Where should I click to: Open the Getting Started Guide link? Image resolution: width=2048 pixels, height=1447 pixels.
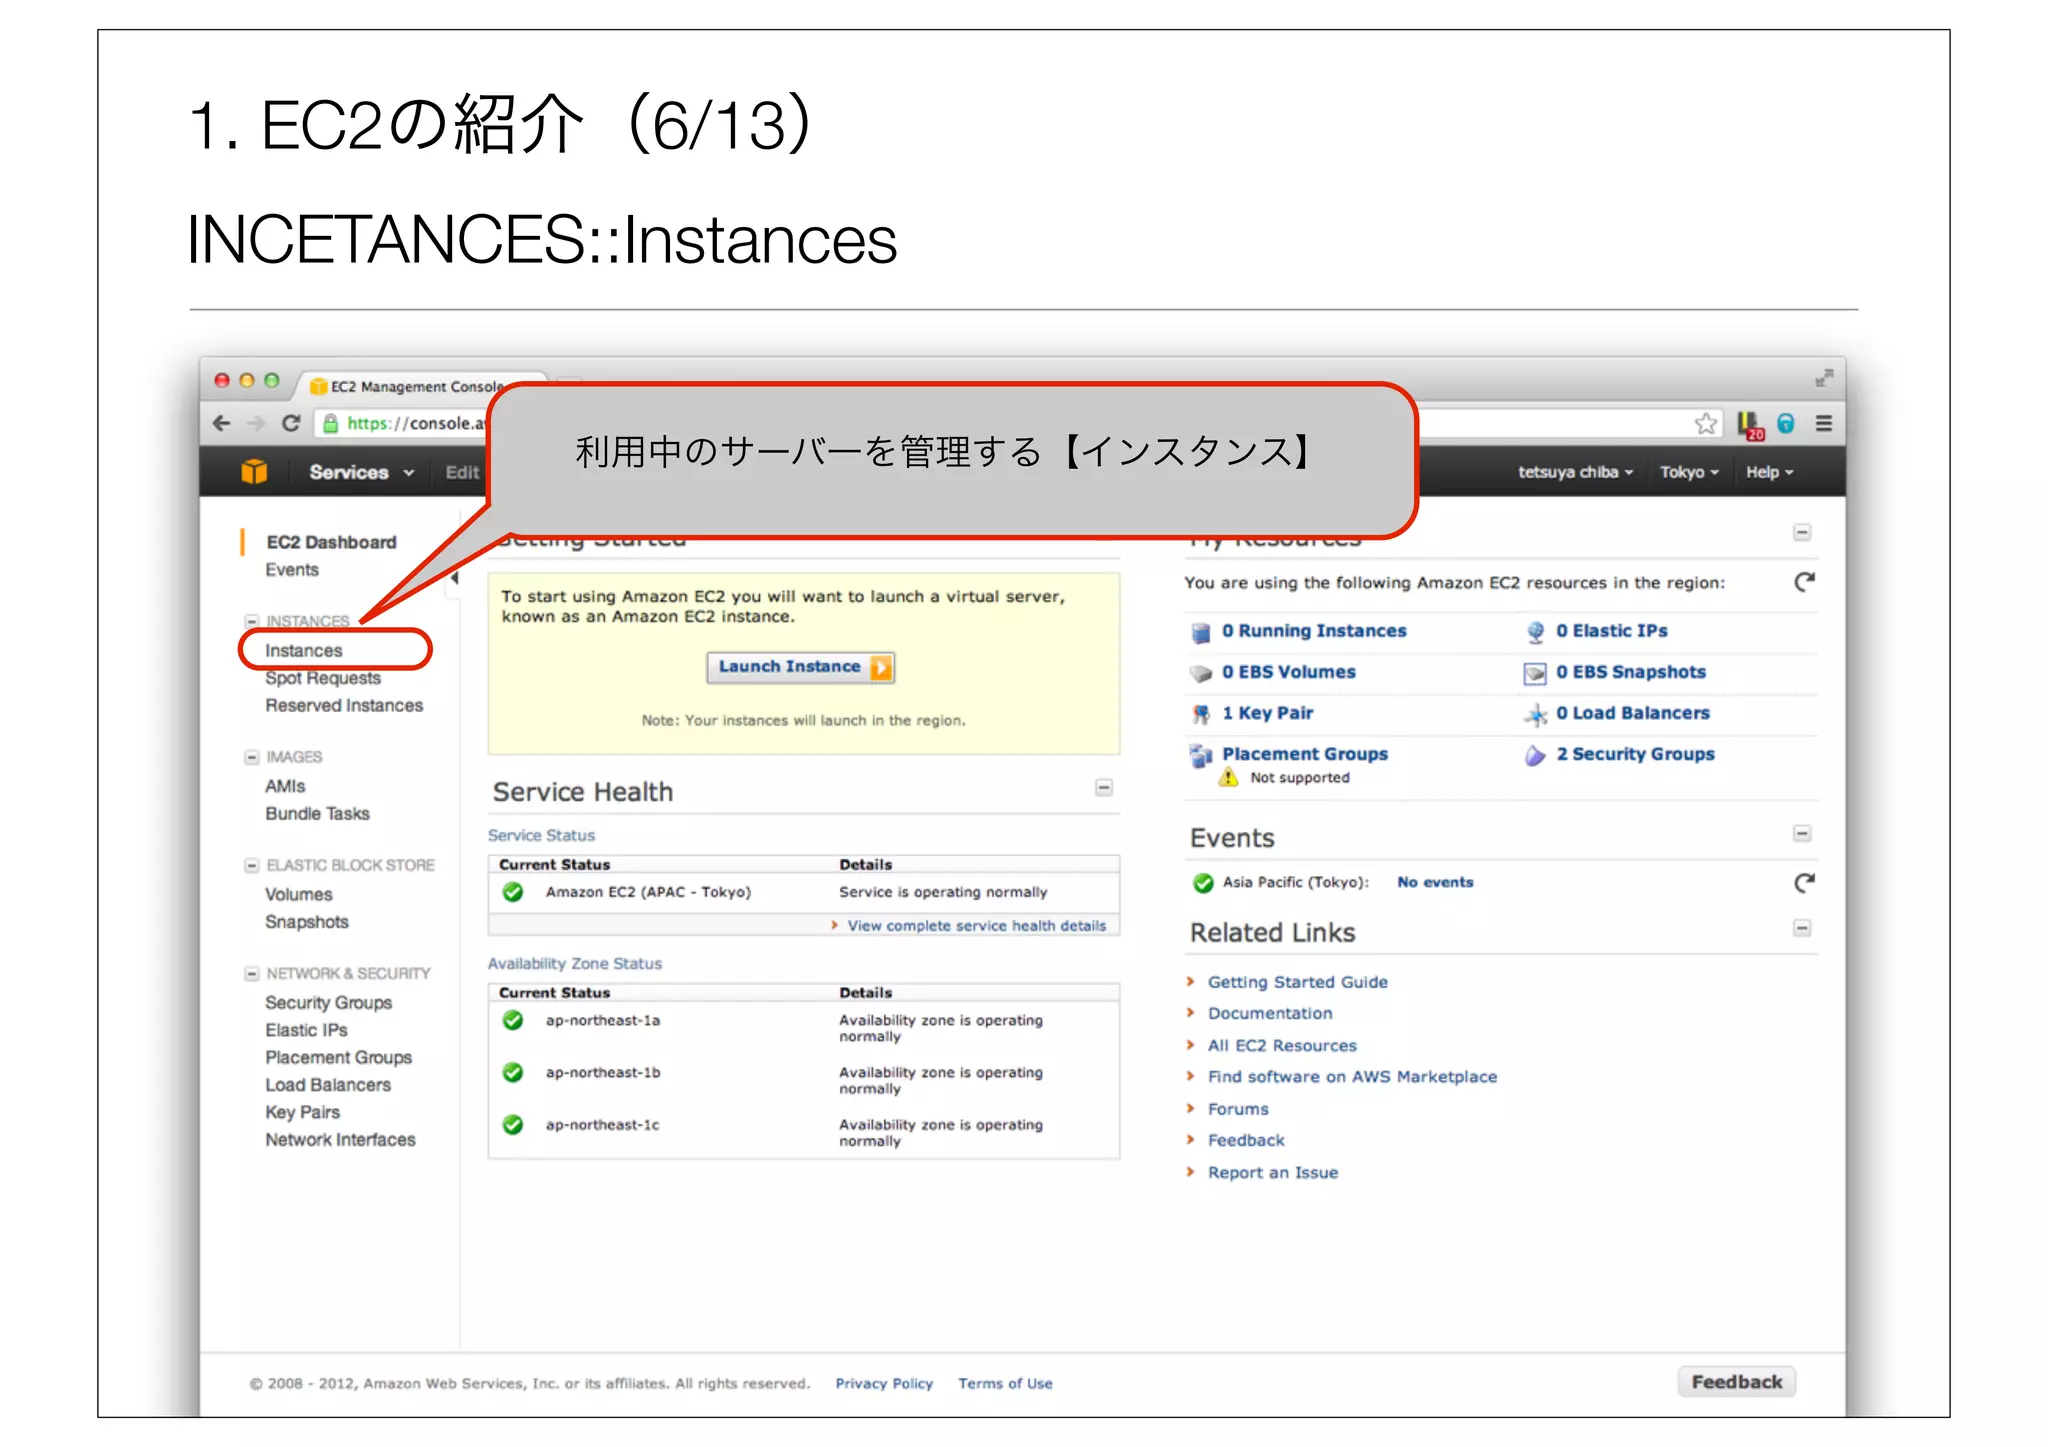(x=1297, y=982)
